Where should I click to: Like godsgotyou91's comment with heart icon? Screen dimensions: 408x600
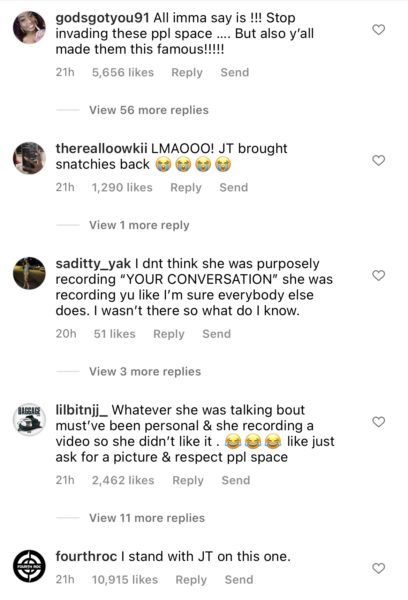[379, 29]
